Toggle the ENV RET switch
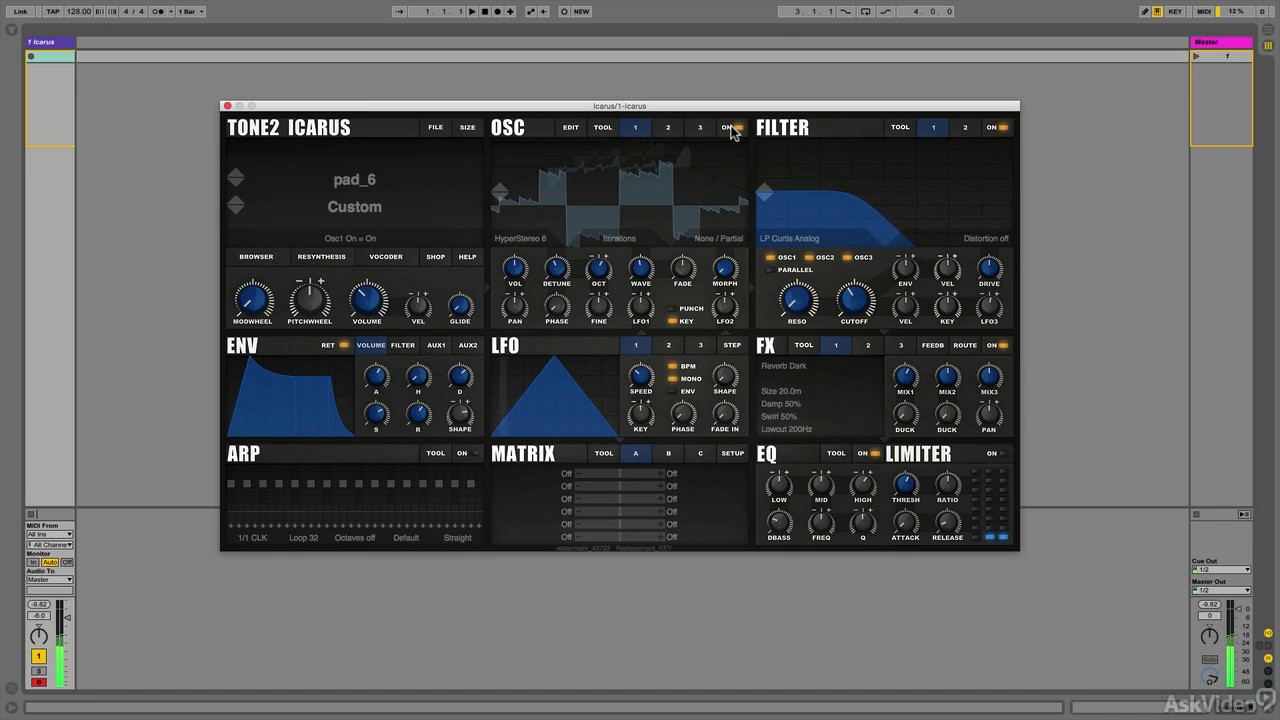The width and height of the screenshot is (1280, 720). 334,345
